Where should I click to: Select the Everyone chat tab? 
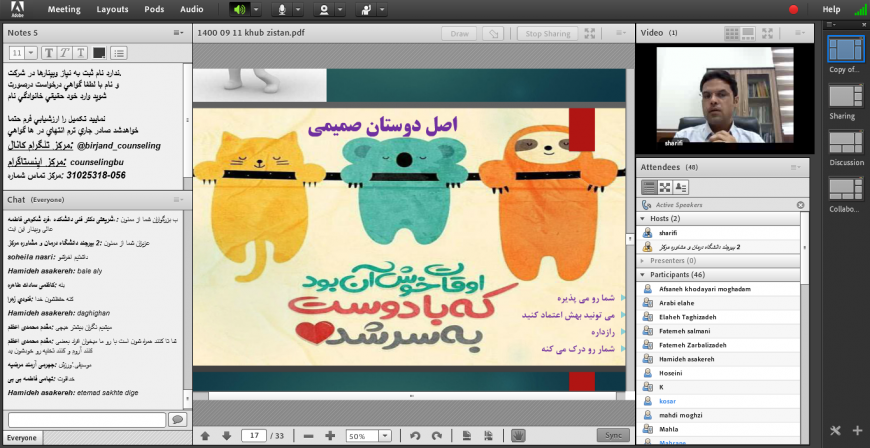click(x=22, y=438)
